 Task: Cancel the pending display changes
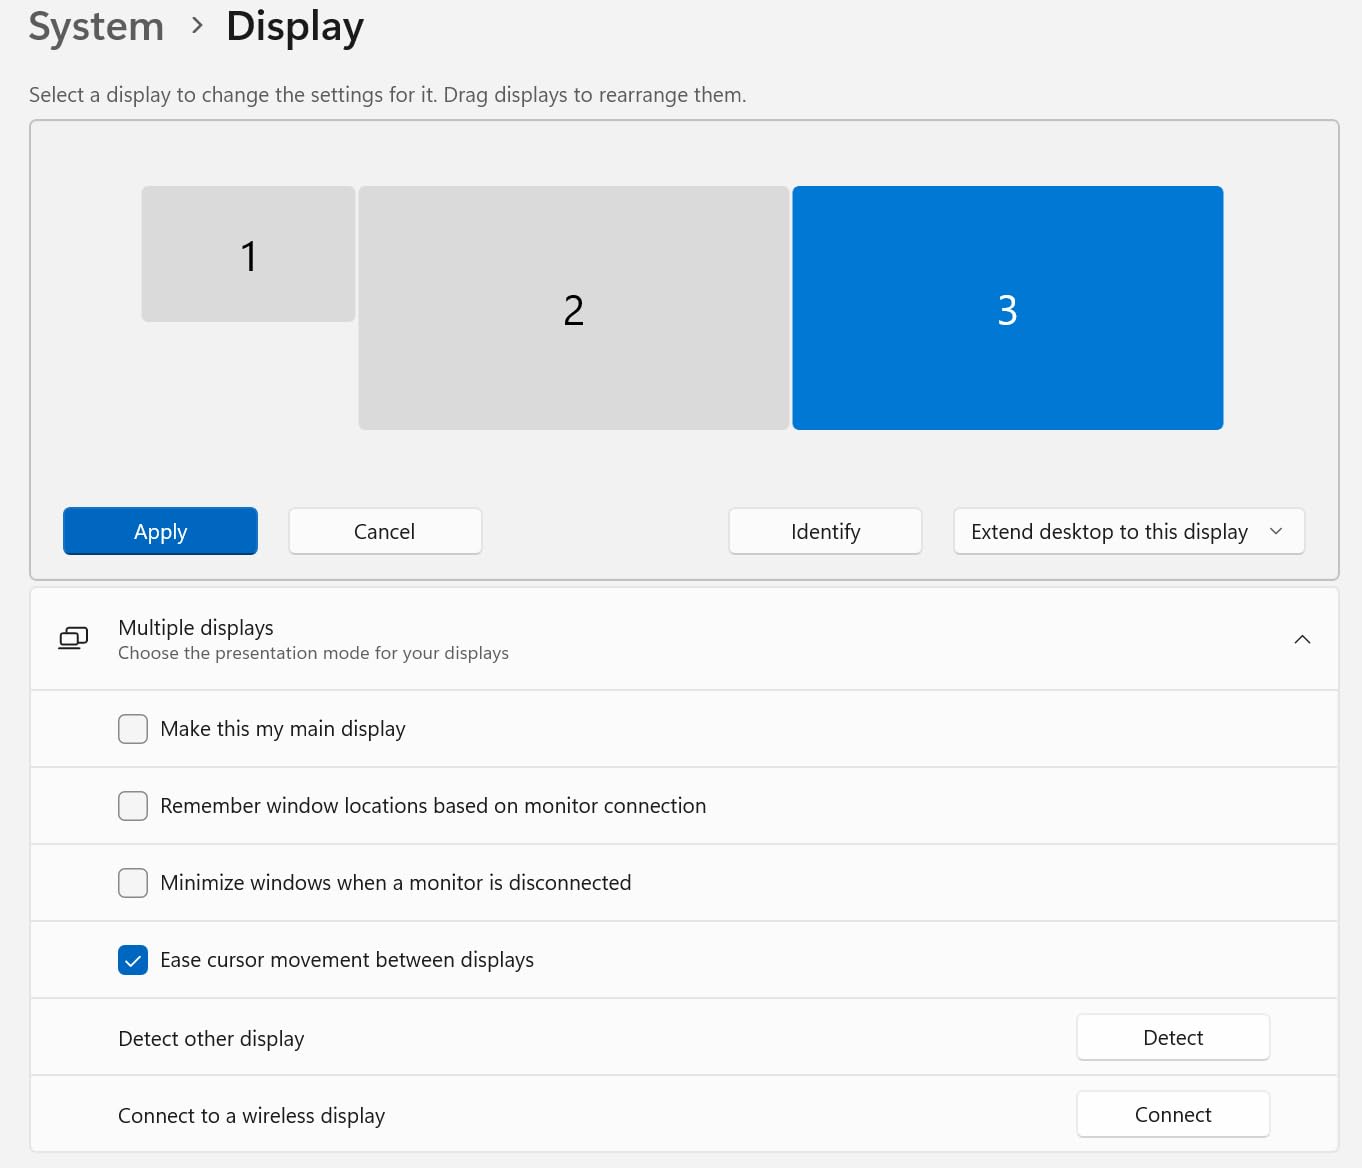tap(385, 531)
